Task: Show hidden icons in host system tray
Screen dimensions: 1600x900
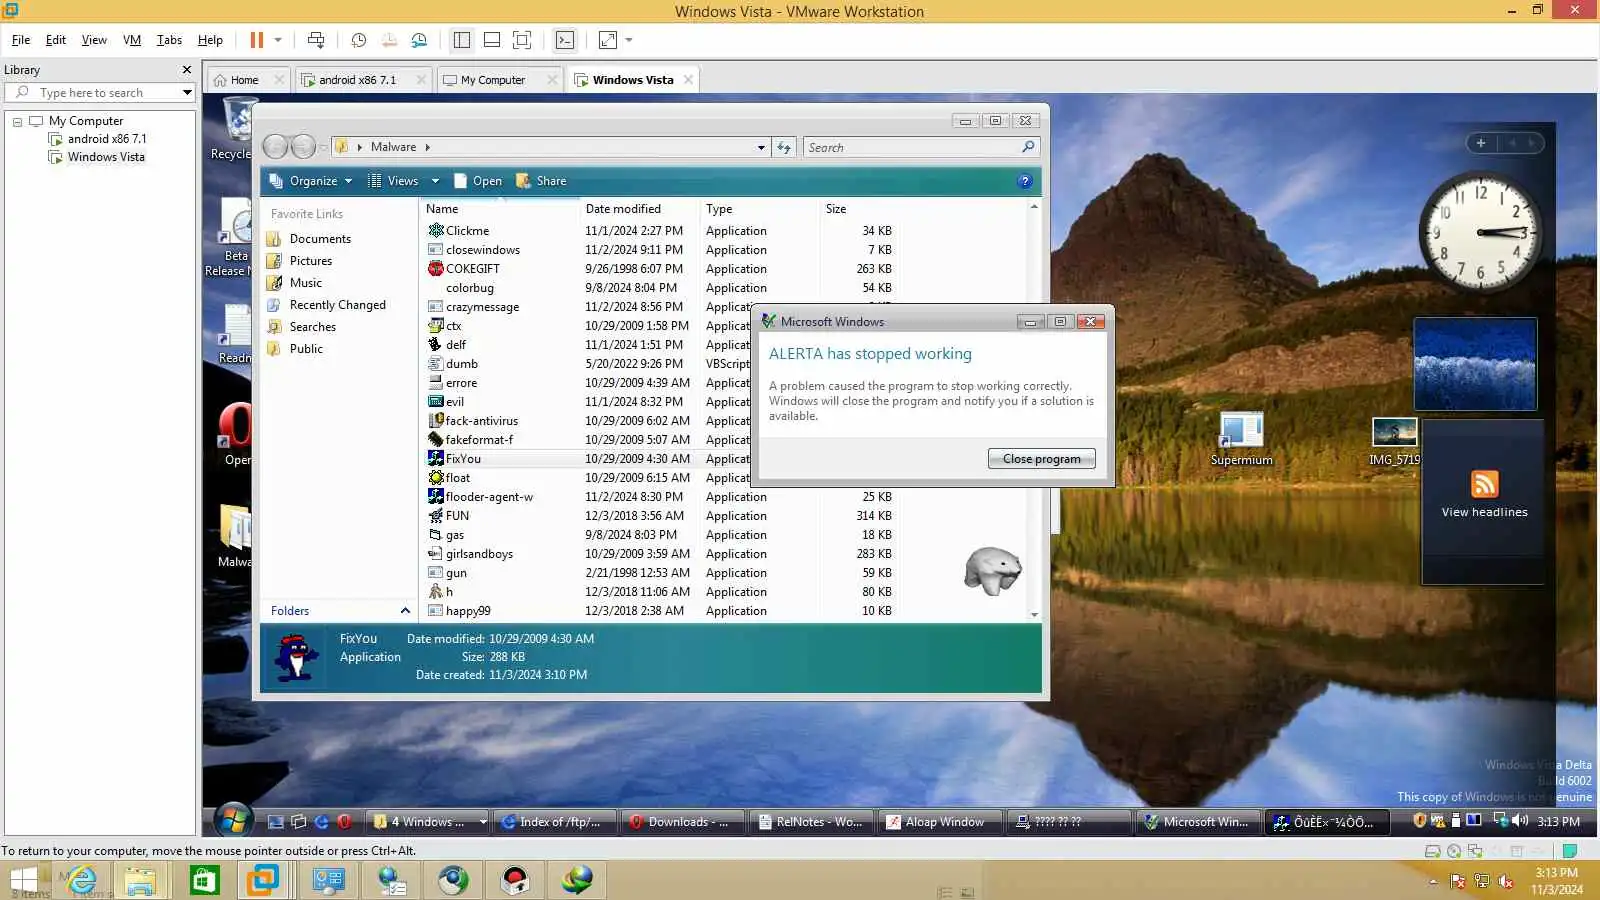Action: pyautogui.click(x=1433, y=881)
